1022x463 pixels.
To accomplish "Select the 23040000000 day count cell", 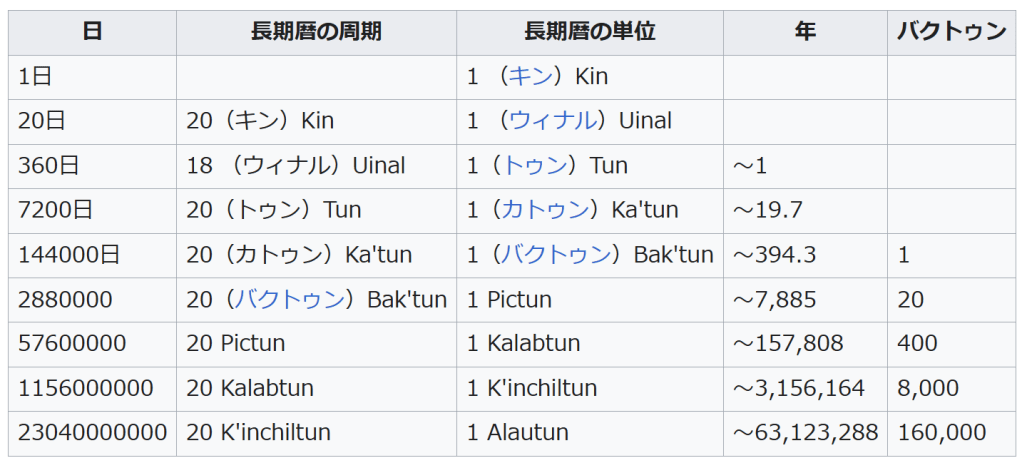I will point(92,433).
